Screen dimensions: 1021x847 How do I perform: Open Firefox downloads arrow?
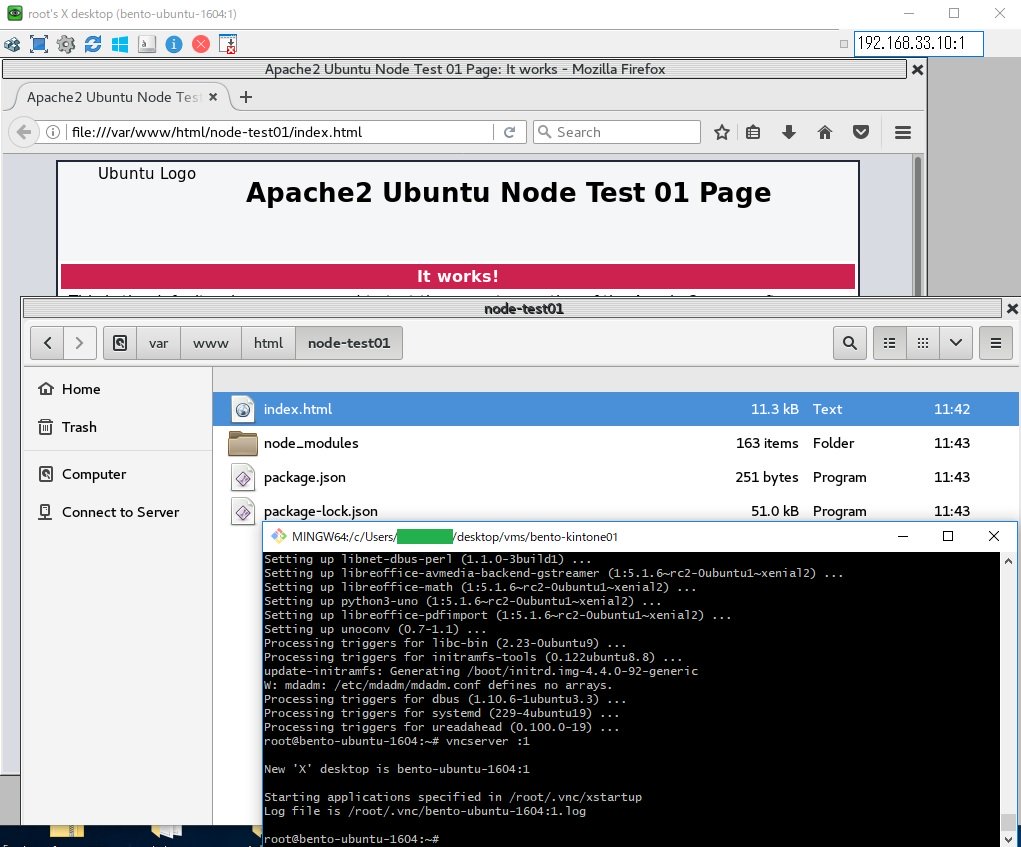[789, 133]
